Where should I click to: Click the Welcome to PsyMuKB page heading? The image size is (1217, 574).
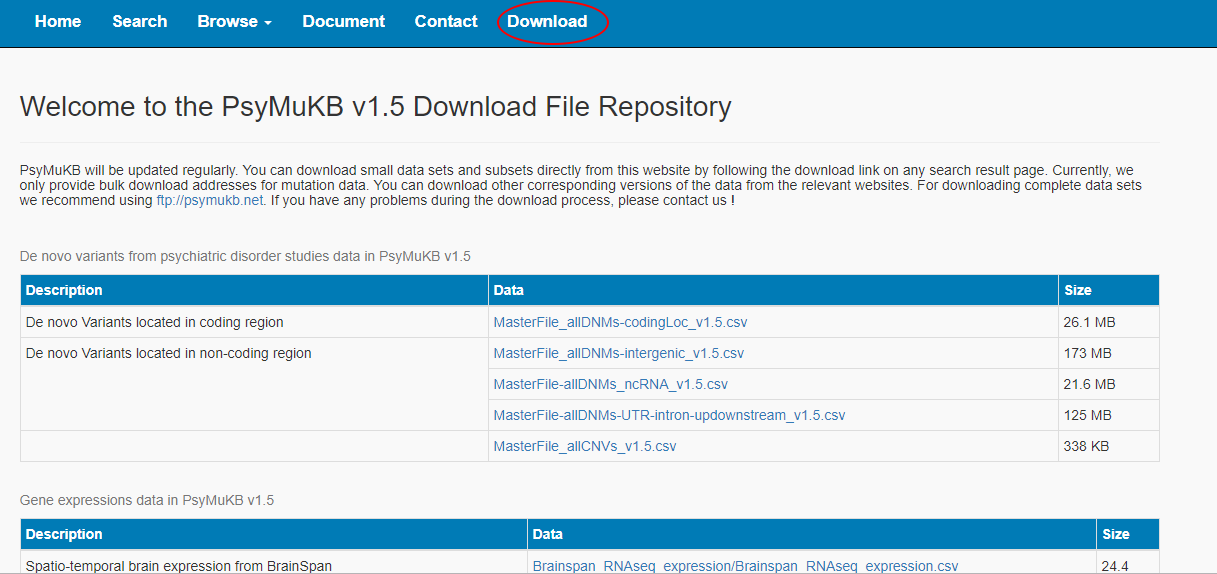pyautogui.click(x=375, y=107)
